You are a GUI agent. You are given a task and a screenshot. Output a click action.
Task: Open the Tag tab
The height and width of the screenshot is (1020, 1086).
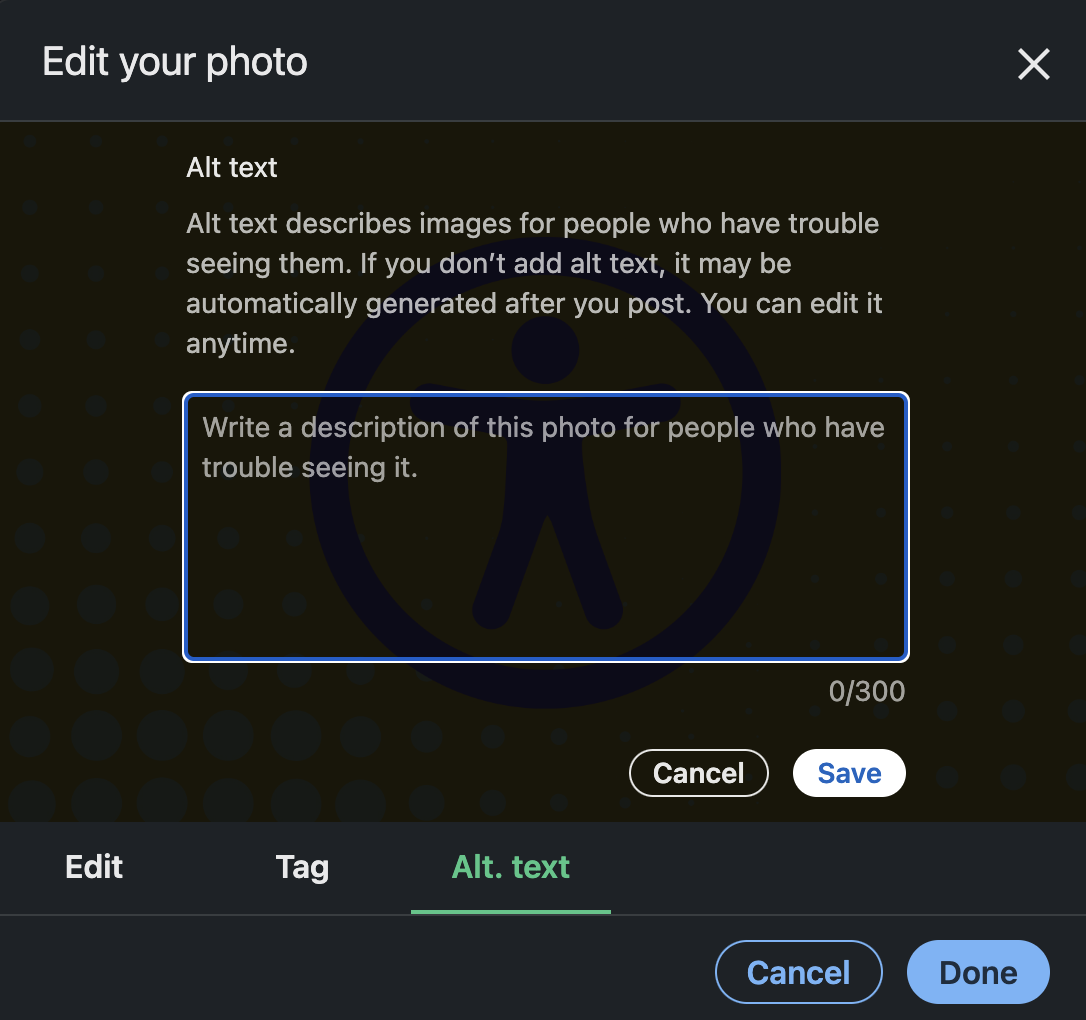pyautogui.click(x=302, y=867)
